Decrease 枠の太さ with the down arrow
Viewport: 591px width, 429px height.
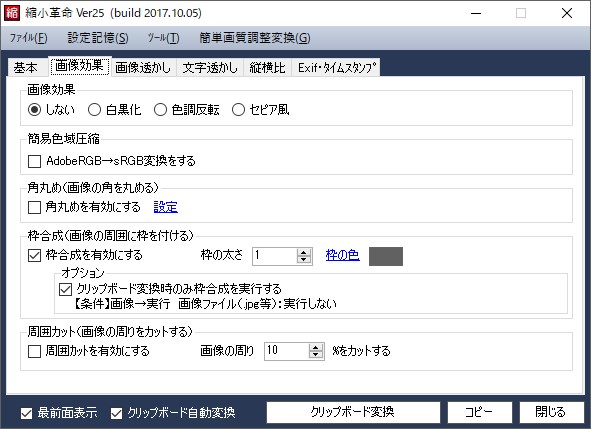(304, 260)
